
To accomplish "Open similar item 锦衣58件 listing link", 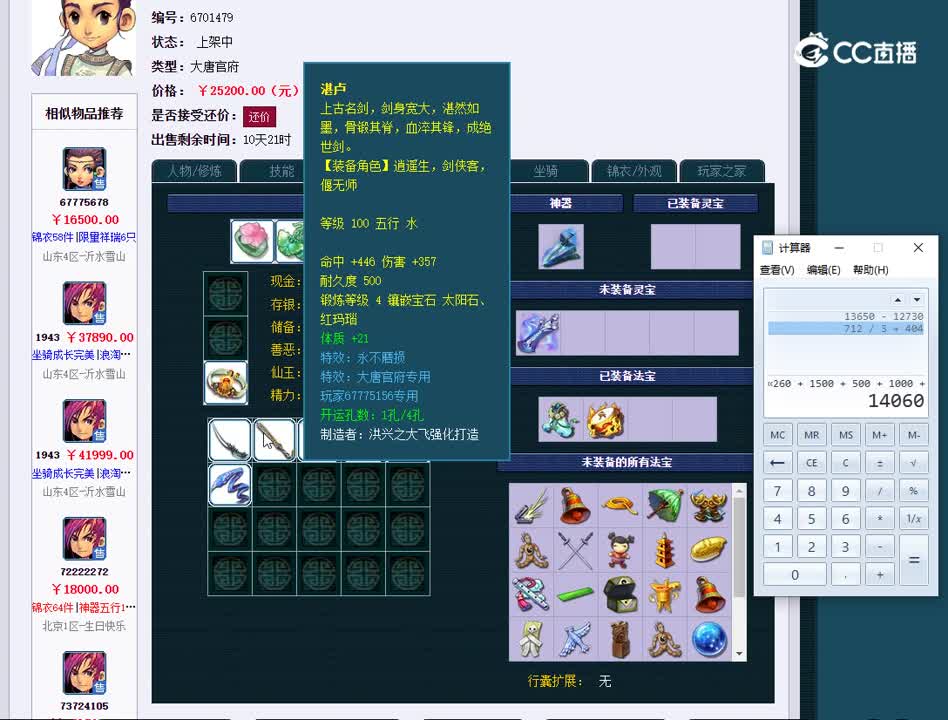I will tap(84, 237).
